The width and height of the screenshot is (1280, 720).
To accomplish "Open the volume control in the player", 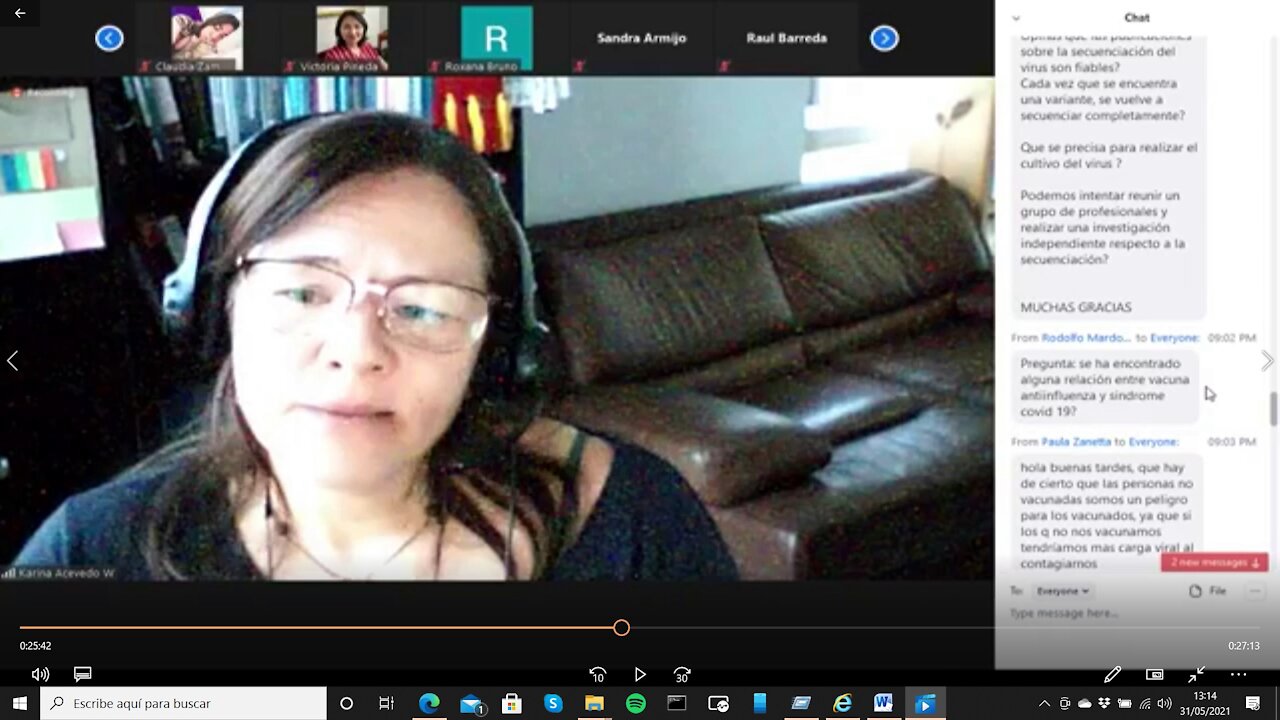I will pos(40,675).
